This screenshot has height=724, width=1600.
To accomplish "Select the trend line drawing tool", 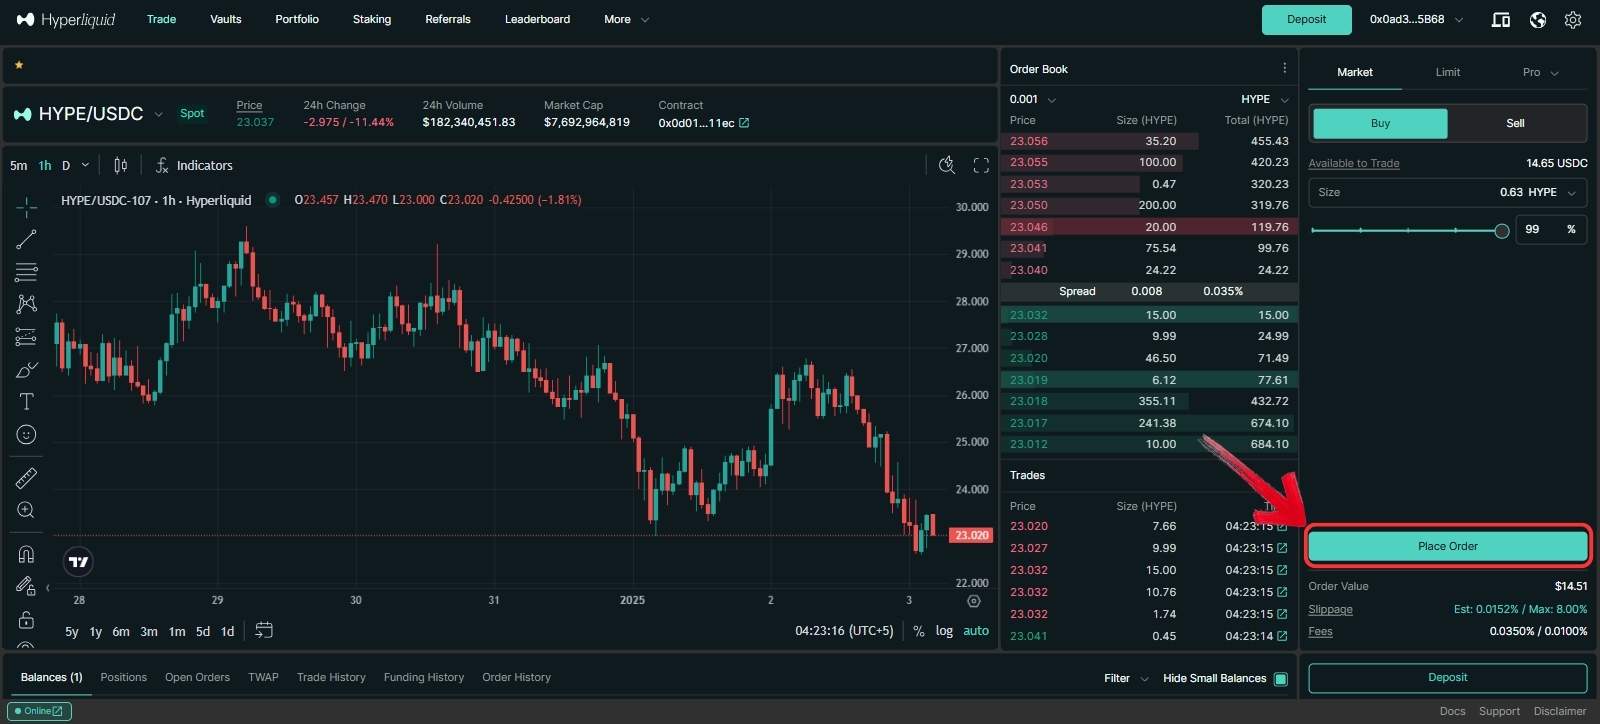I will pos(27,239).
